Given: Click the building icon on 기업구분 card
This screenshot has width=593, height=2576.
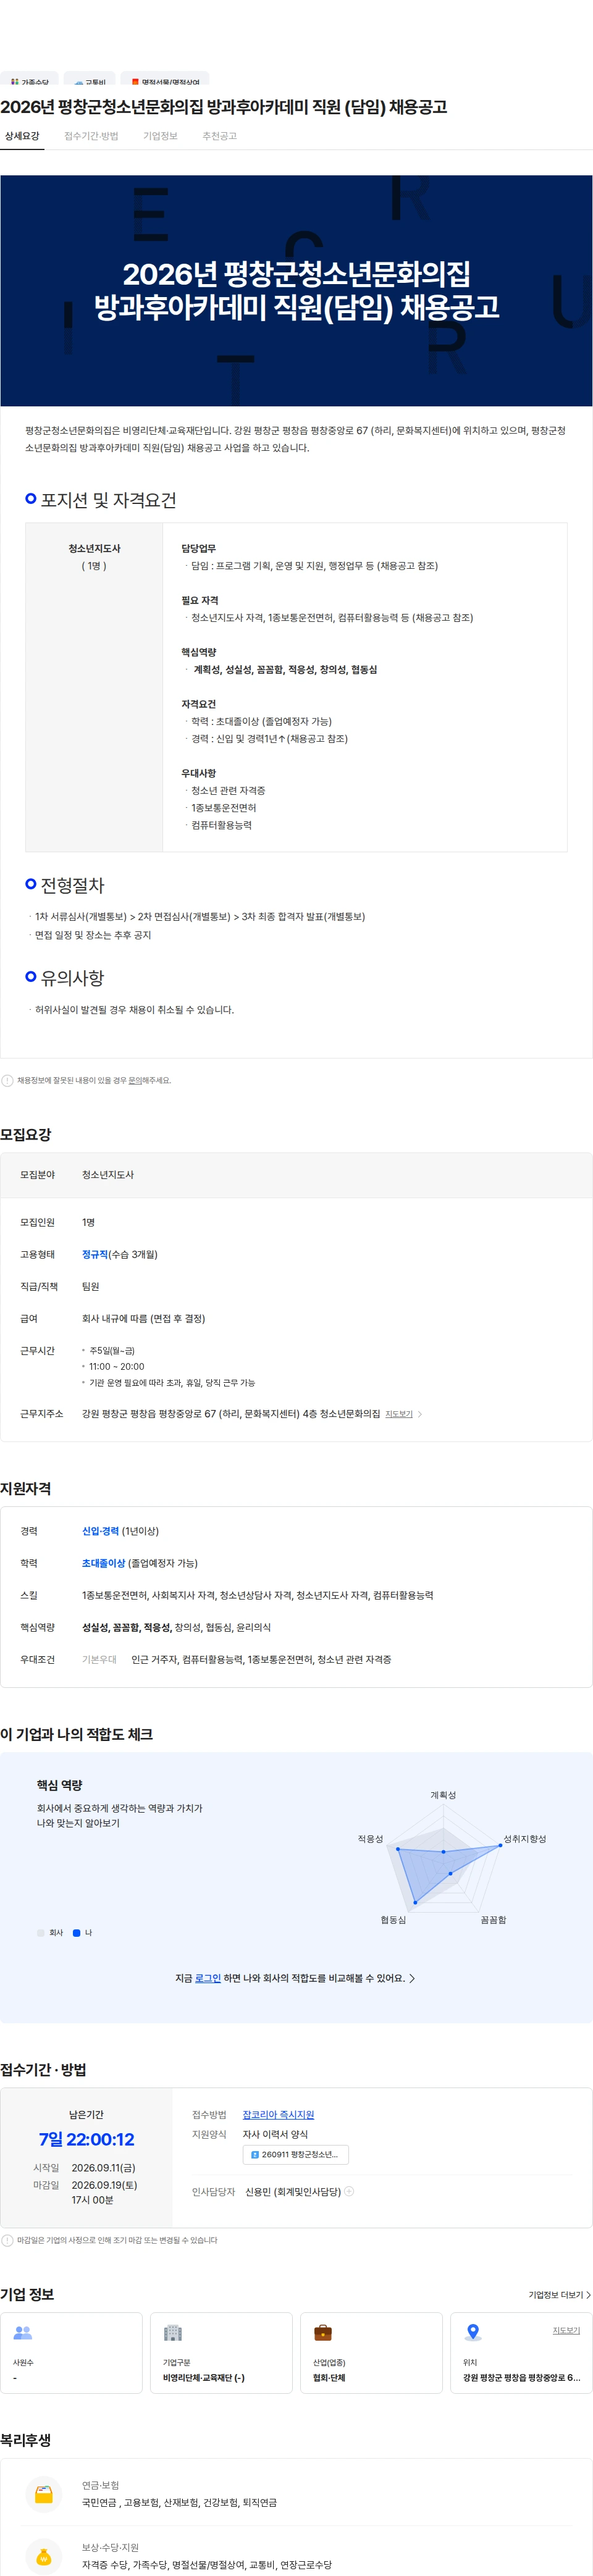Looking at the screenshot, I should (x=173, y=2333).
